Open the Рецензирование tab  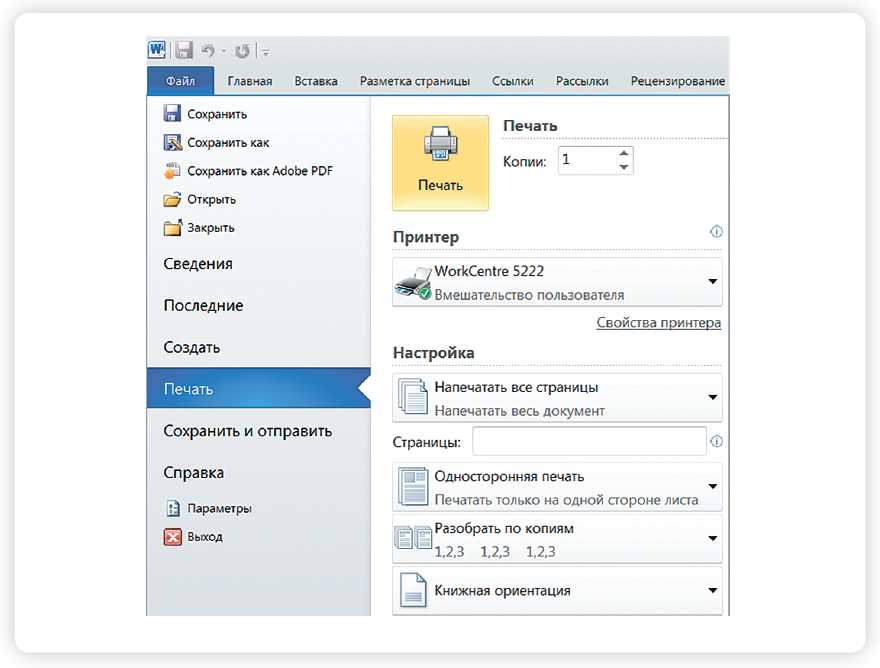click(677, 81)
